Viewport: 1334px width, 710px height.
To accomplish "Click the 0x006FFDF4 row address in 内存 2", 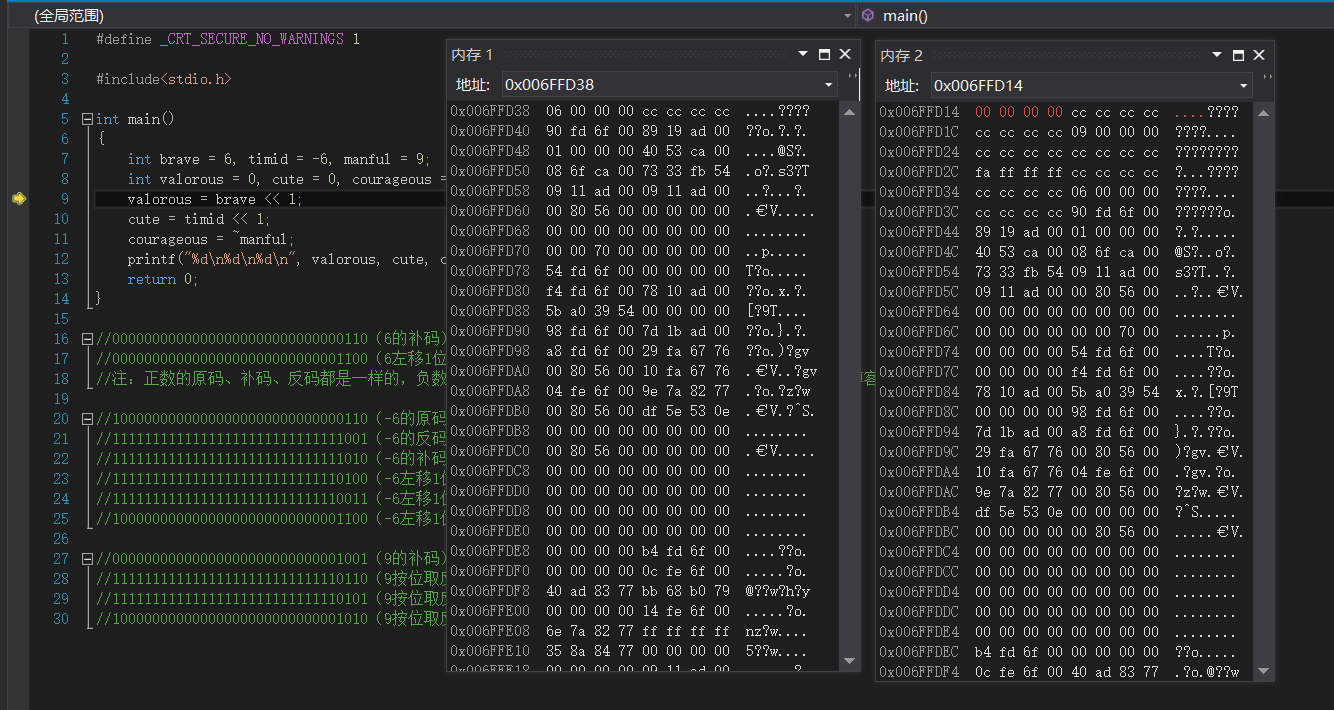I will (x=919, y=672).
